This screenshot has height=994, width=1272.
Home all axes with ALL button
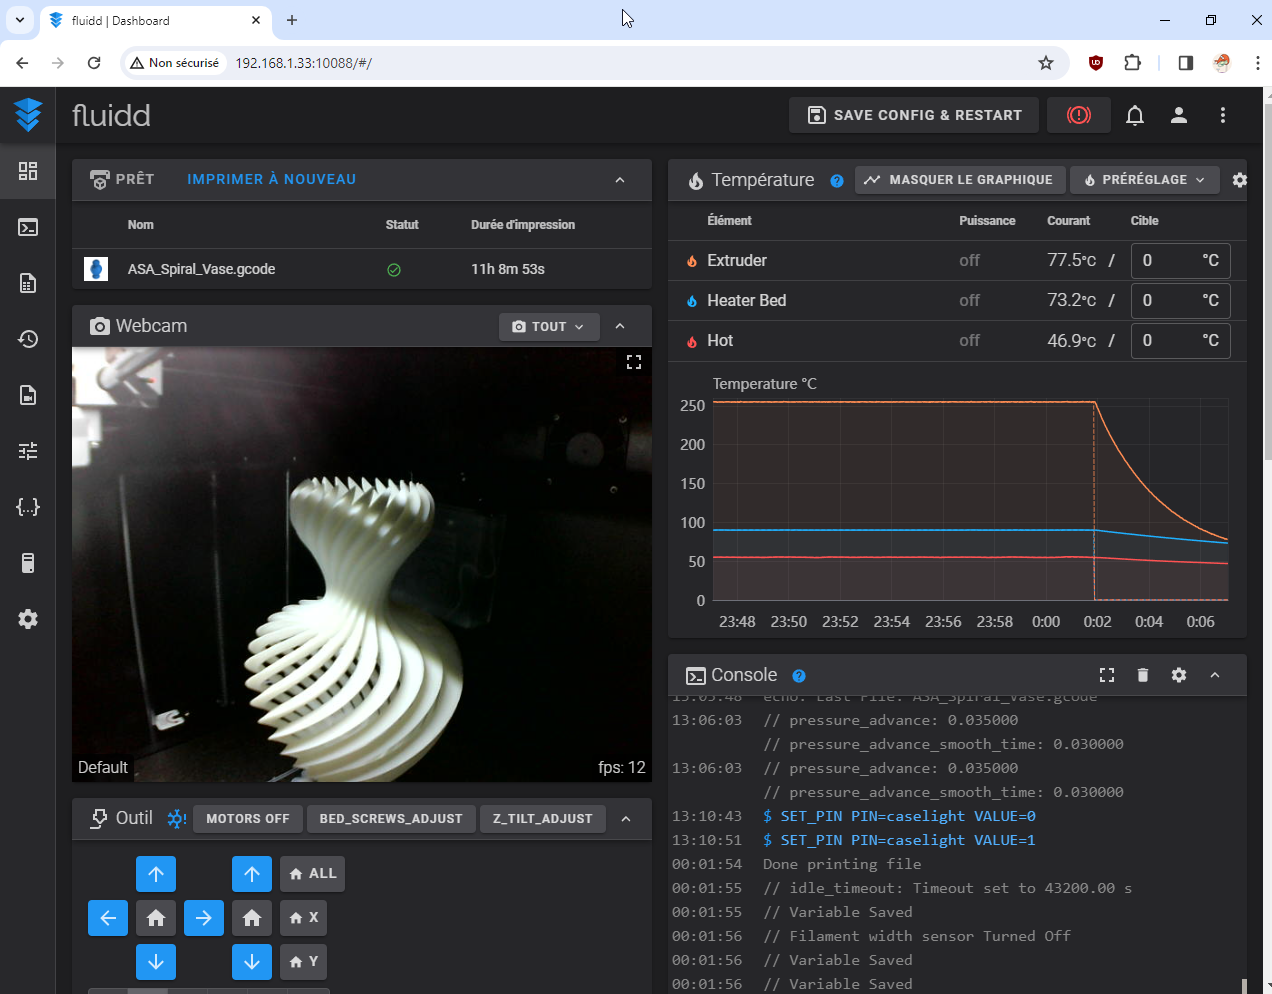coord(312,873)
